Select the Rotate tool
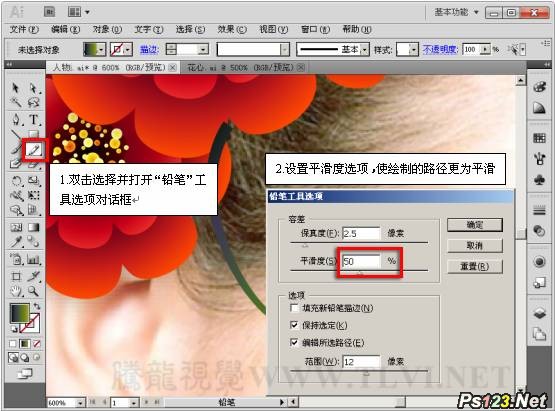555x411 pixels. (x=16, y=181)
